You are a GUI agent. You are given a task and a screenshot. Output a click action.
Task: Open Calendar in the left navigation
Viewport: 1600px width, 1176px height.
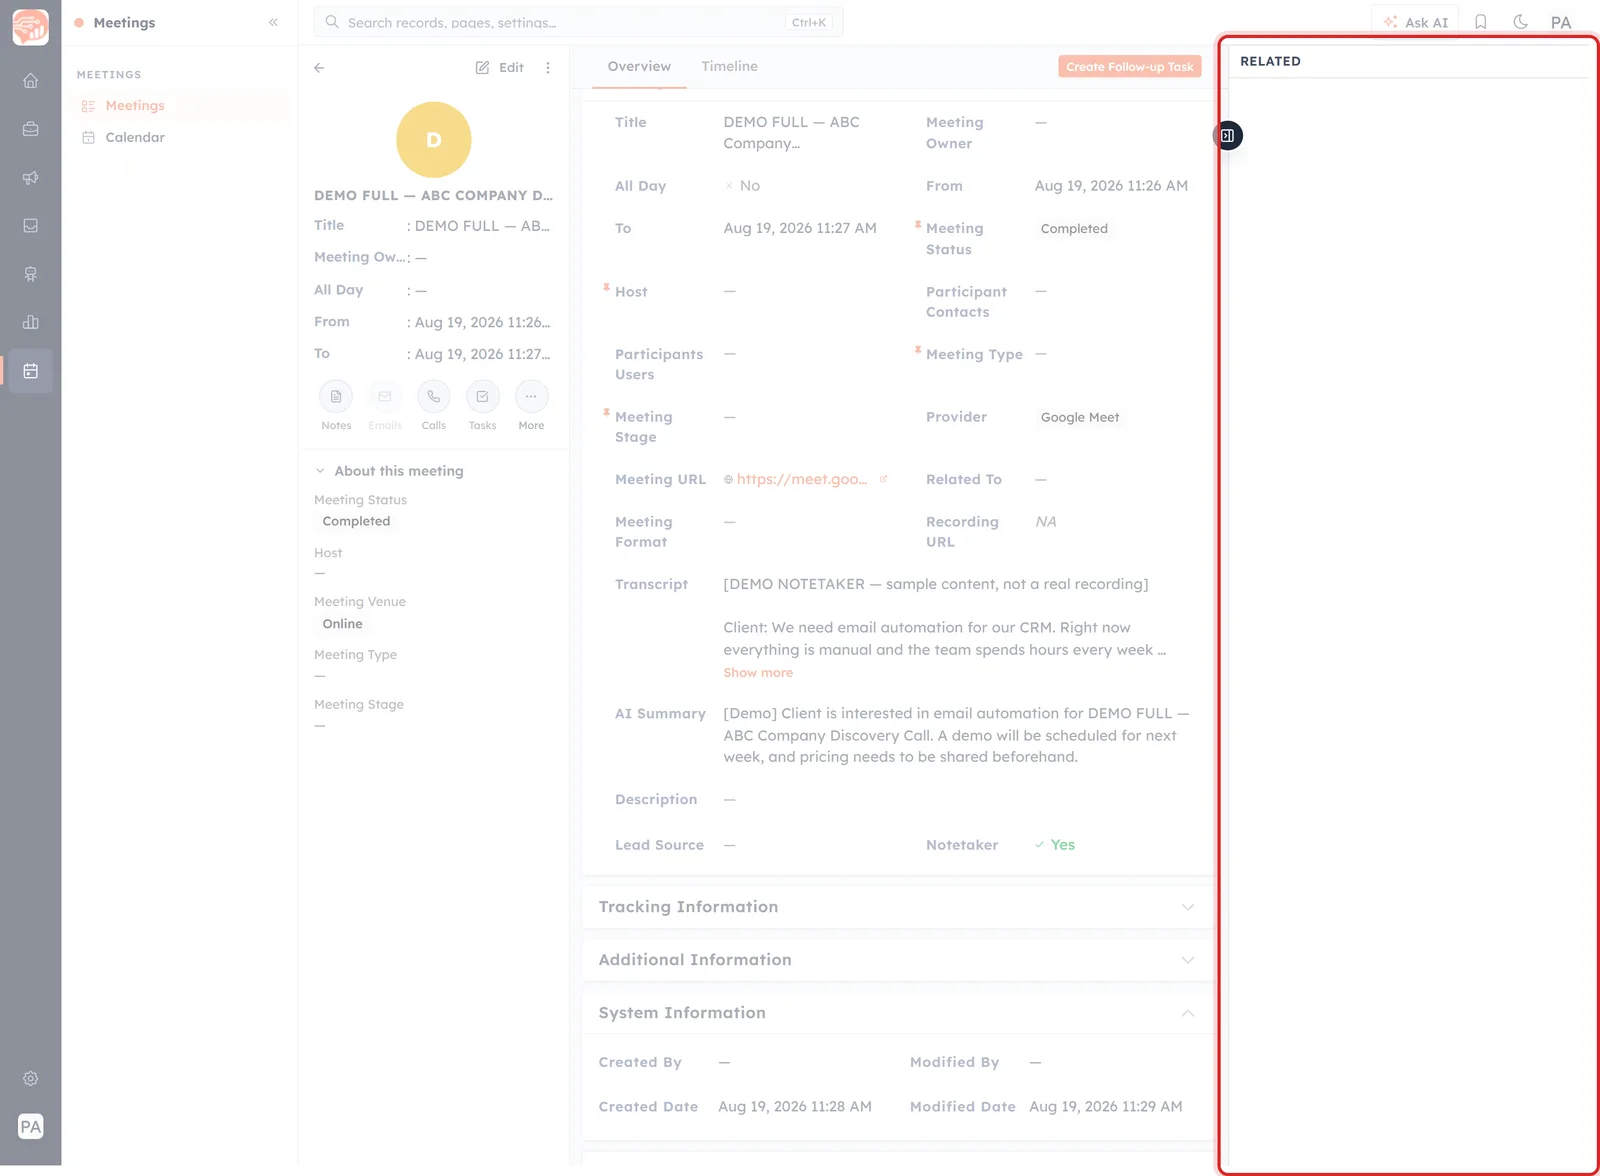tap(181, 138)
